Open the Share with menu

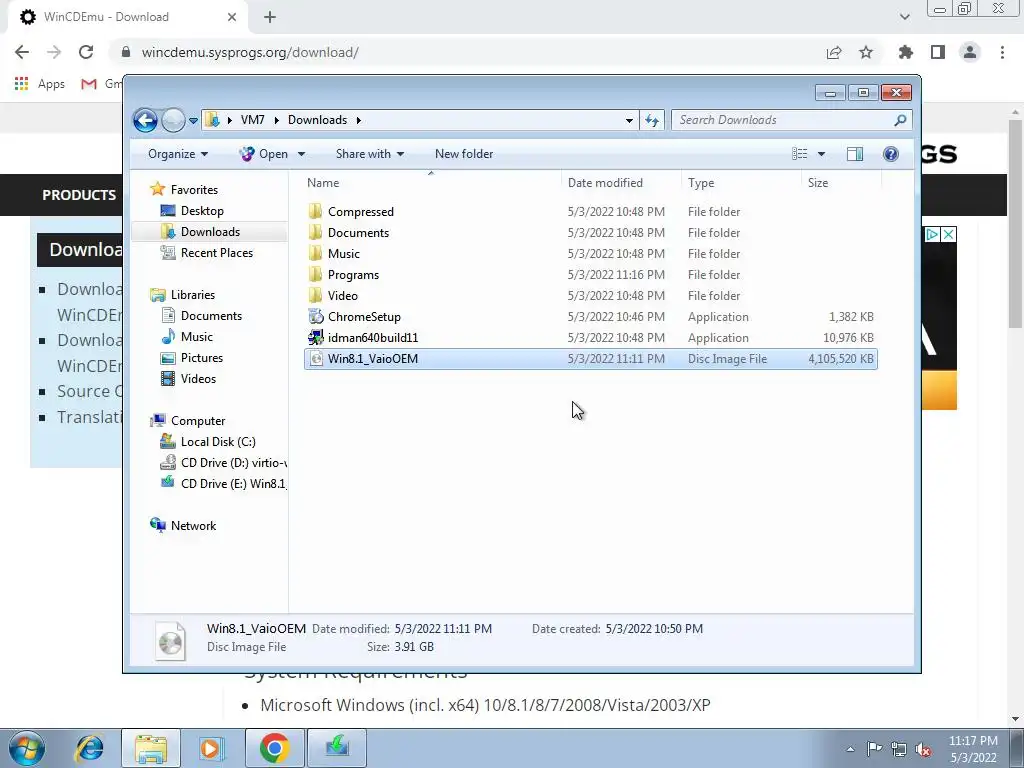pyautogui.click(x=370, y=154)
